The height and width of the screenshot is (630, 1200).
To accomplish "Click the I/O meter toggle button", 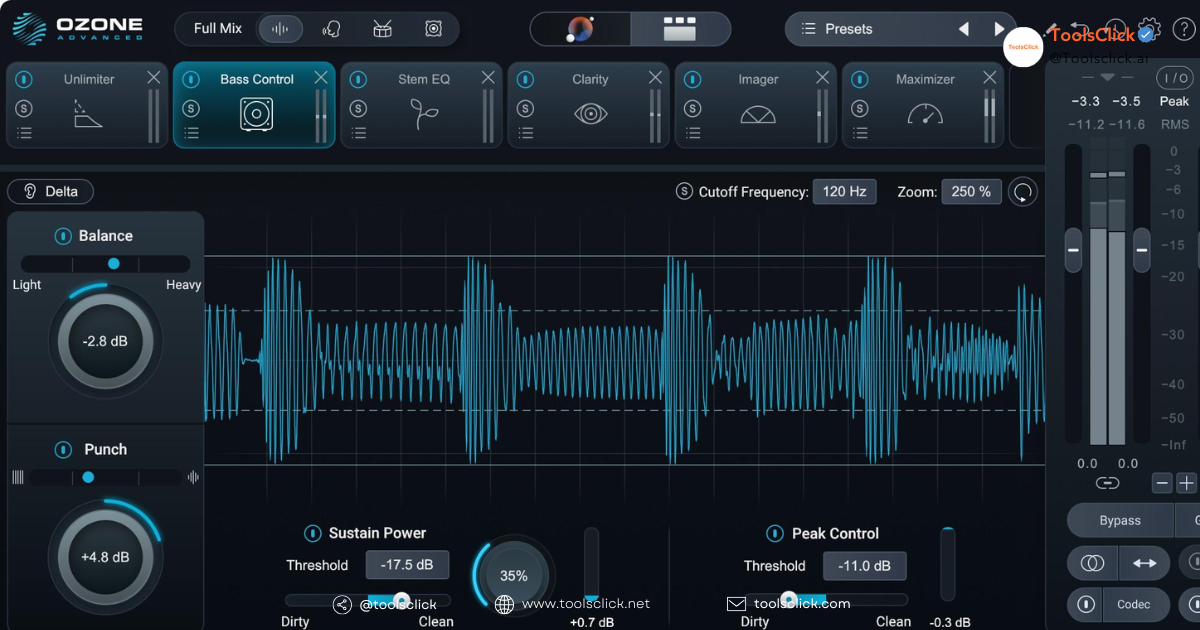I will pyautogui.click(x=1174, y=78).
